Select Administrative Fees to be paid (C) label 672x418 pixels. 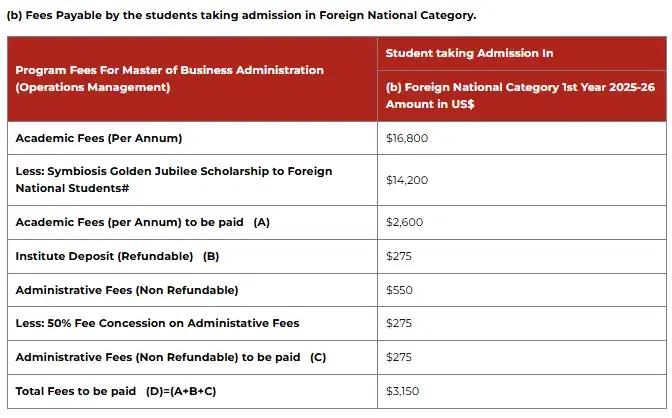(170, 357)
